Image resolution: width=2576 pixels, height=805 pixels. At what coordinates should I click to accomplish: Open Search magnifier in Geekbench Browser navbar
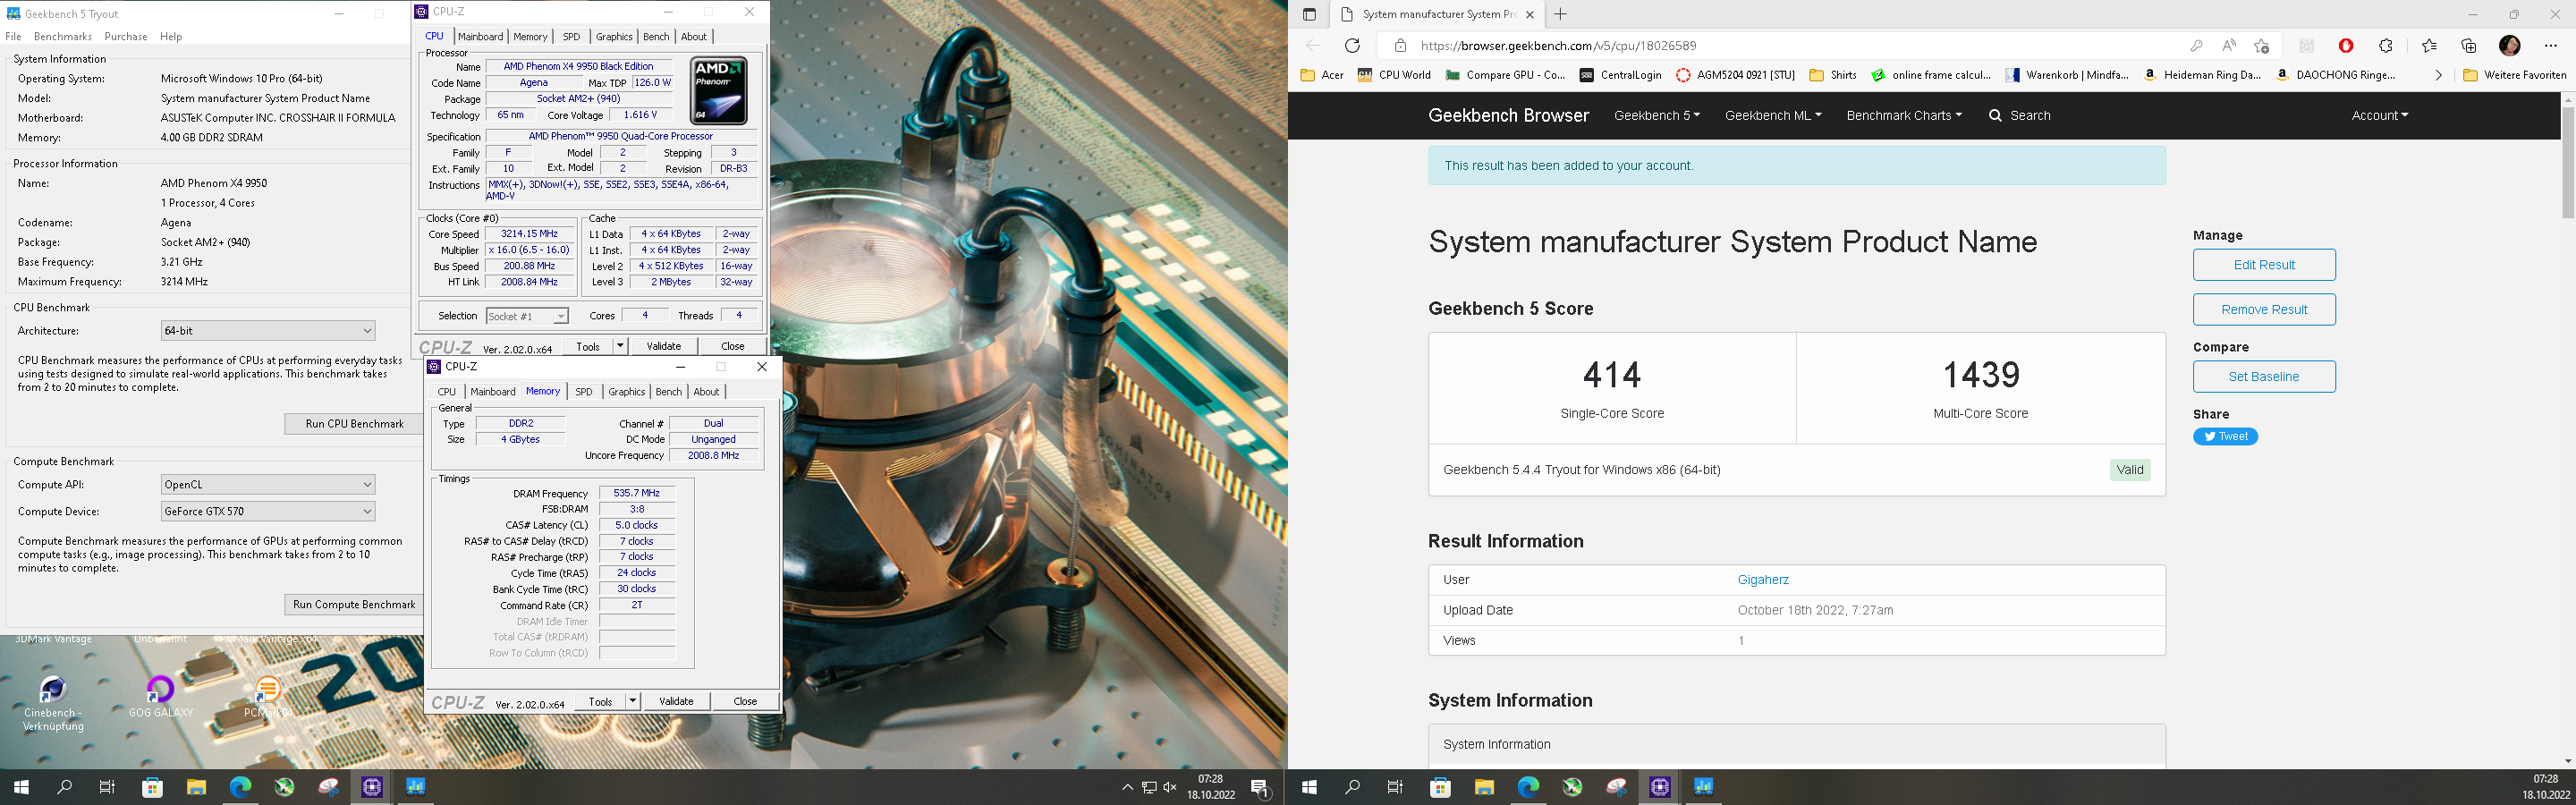coord(2019,115)
